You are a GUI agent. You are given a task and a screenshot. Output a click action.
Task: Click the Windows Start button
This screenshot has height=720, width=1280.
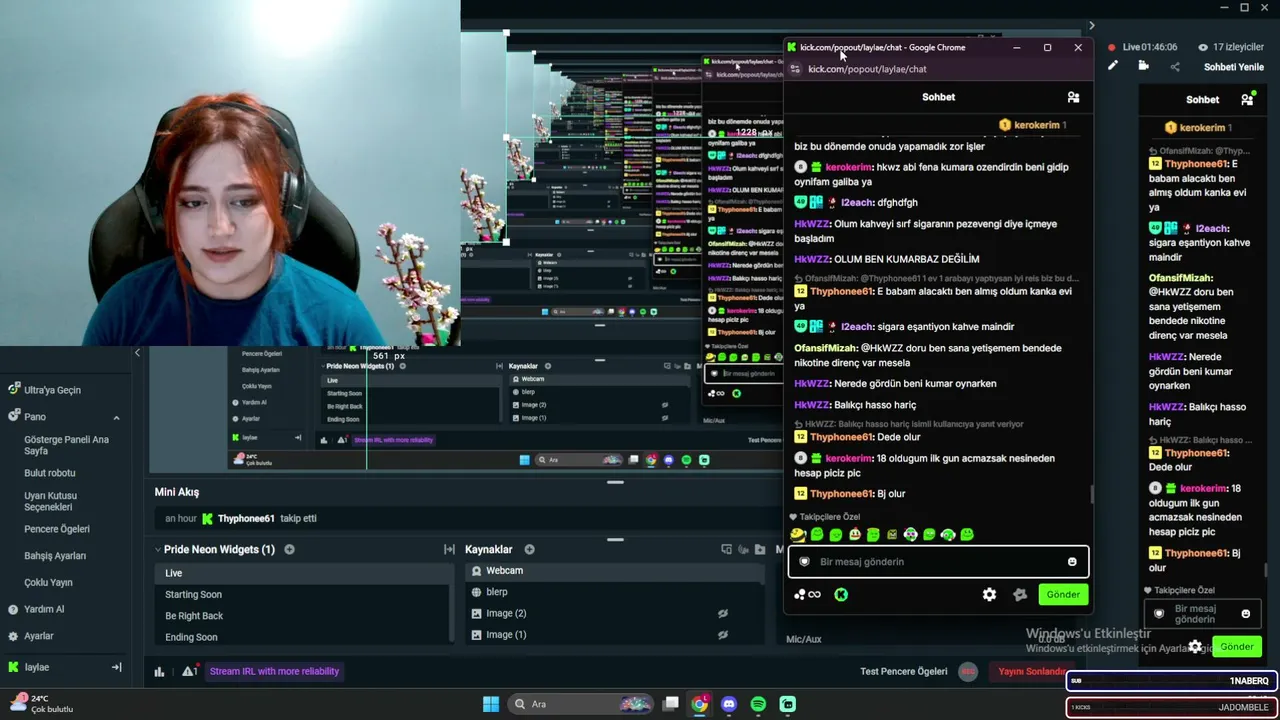pos(491,704)
